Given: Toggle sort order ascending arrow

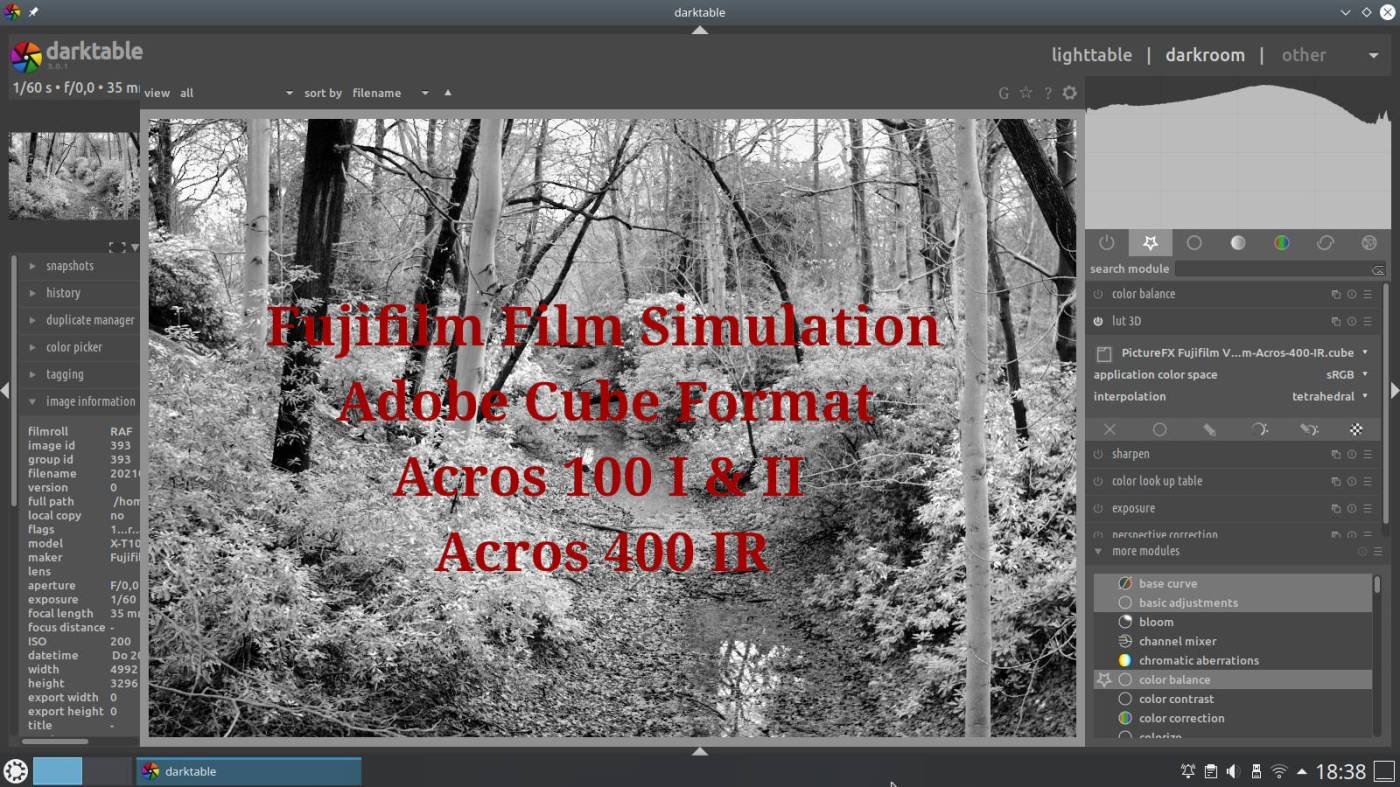Looking at the screenshot, I should coord(448,92).
